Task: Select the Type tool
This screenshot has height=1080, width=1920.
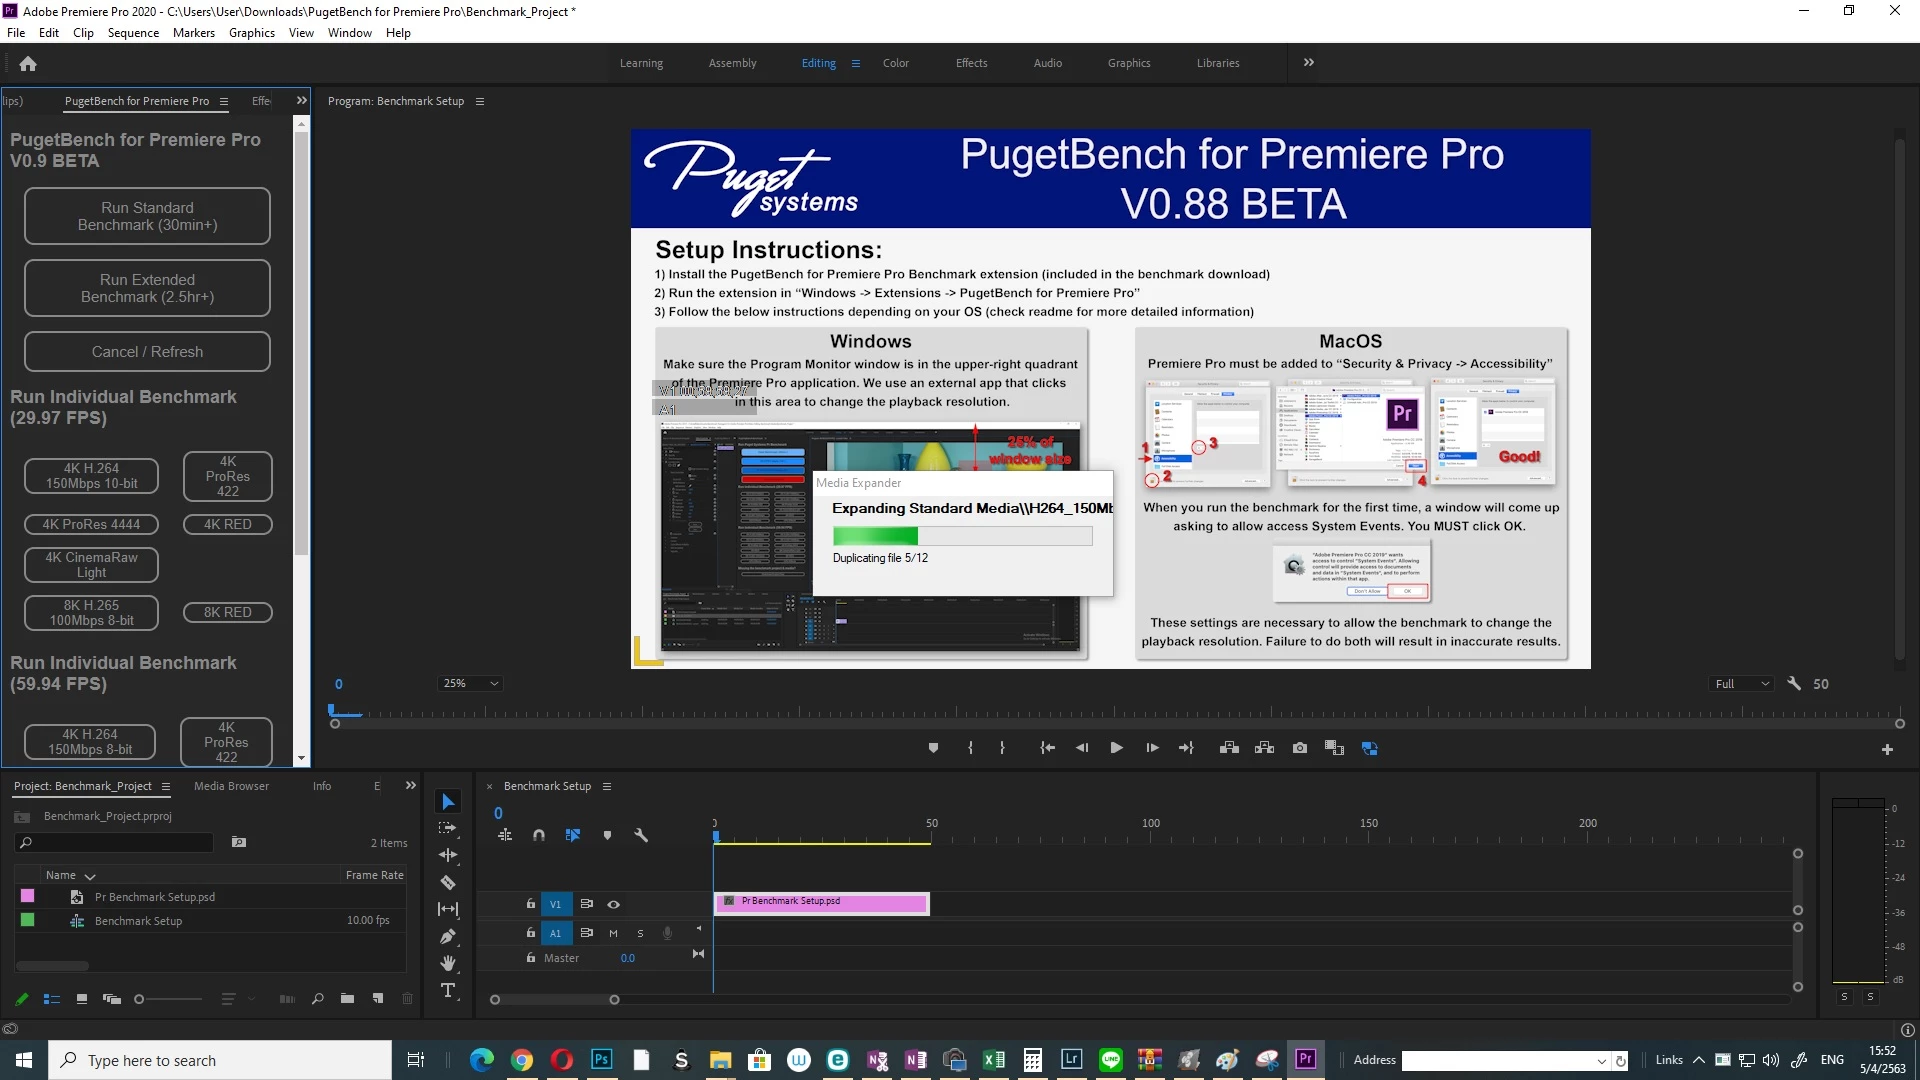Action: pos(448,990)
